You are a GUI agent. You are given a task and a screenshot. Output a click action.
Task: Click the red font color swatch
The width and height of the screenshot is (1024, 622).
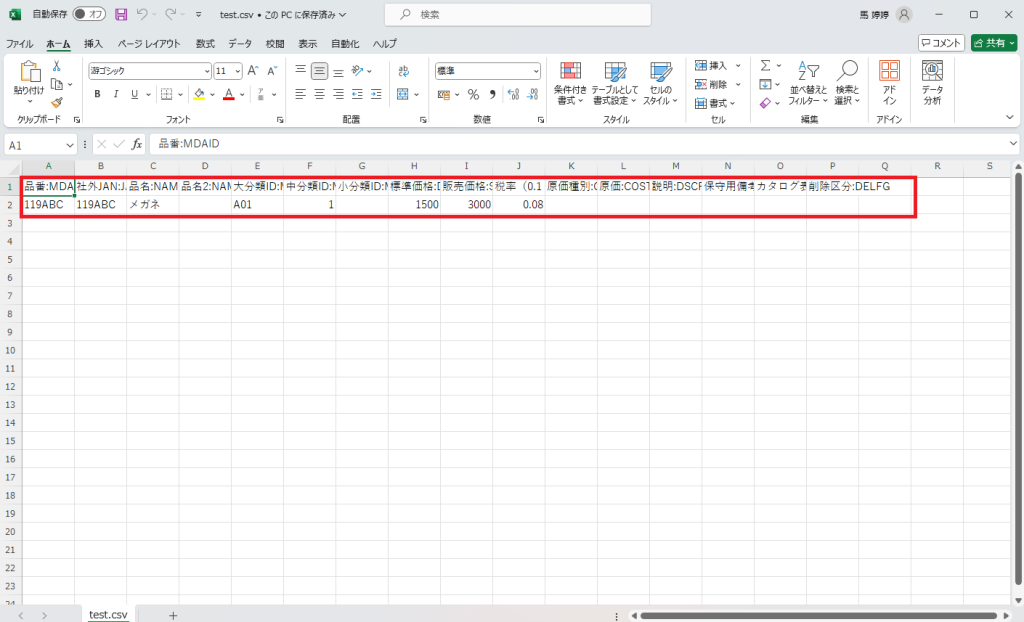pos(228,94)
